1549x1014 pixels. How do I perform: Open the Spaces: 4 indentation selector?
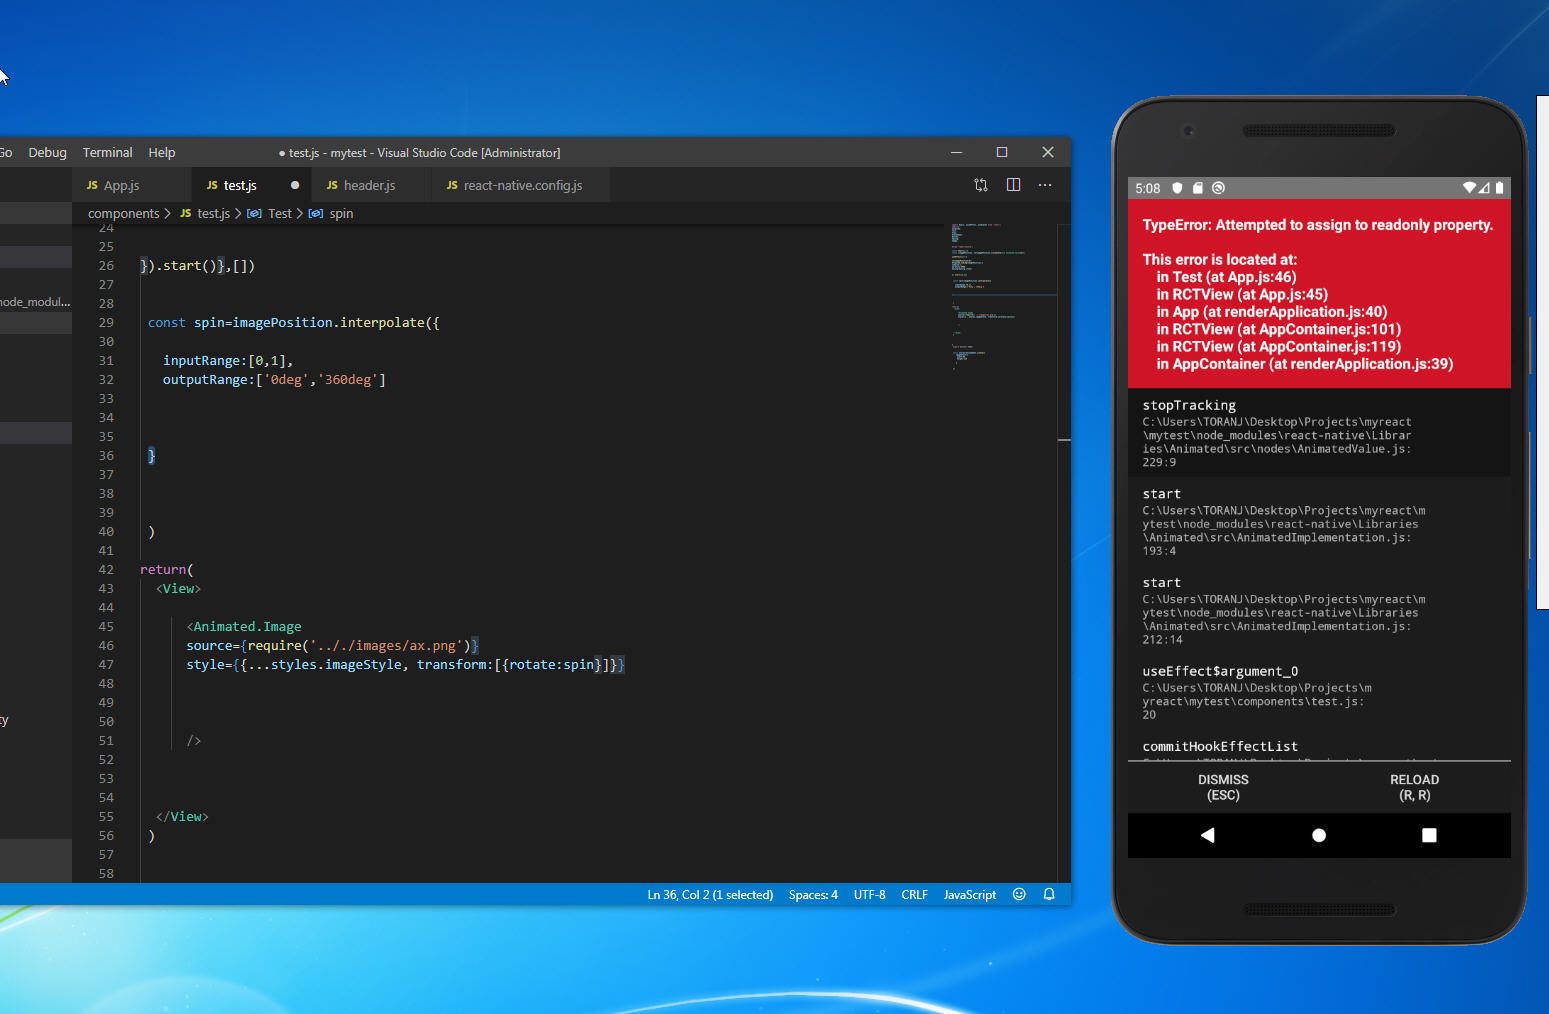[x=813, y=895]
